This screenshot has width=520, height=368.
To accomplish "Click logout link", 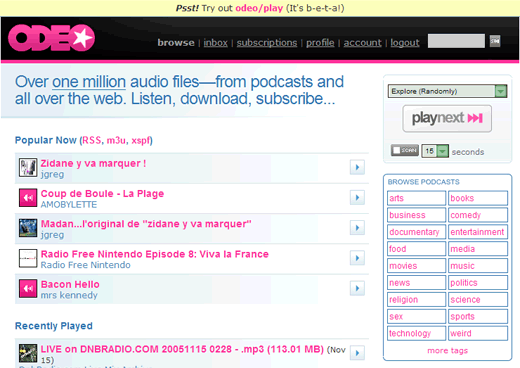I will pos(405,43).
